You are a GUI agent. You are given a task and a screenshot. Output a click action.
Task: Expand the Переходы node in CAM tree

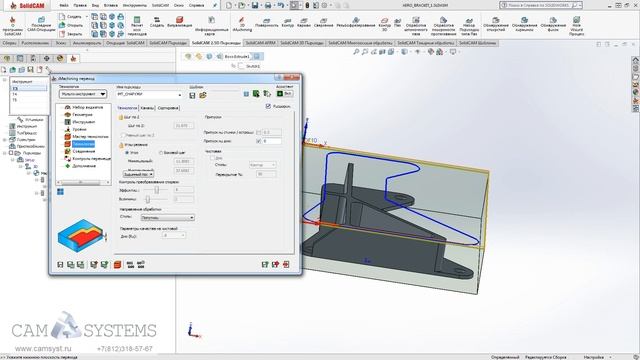[5, 153]
